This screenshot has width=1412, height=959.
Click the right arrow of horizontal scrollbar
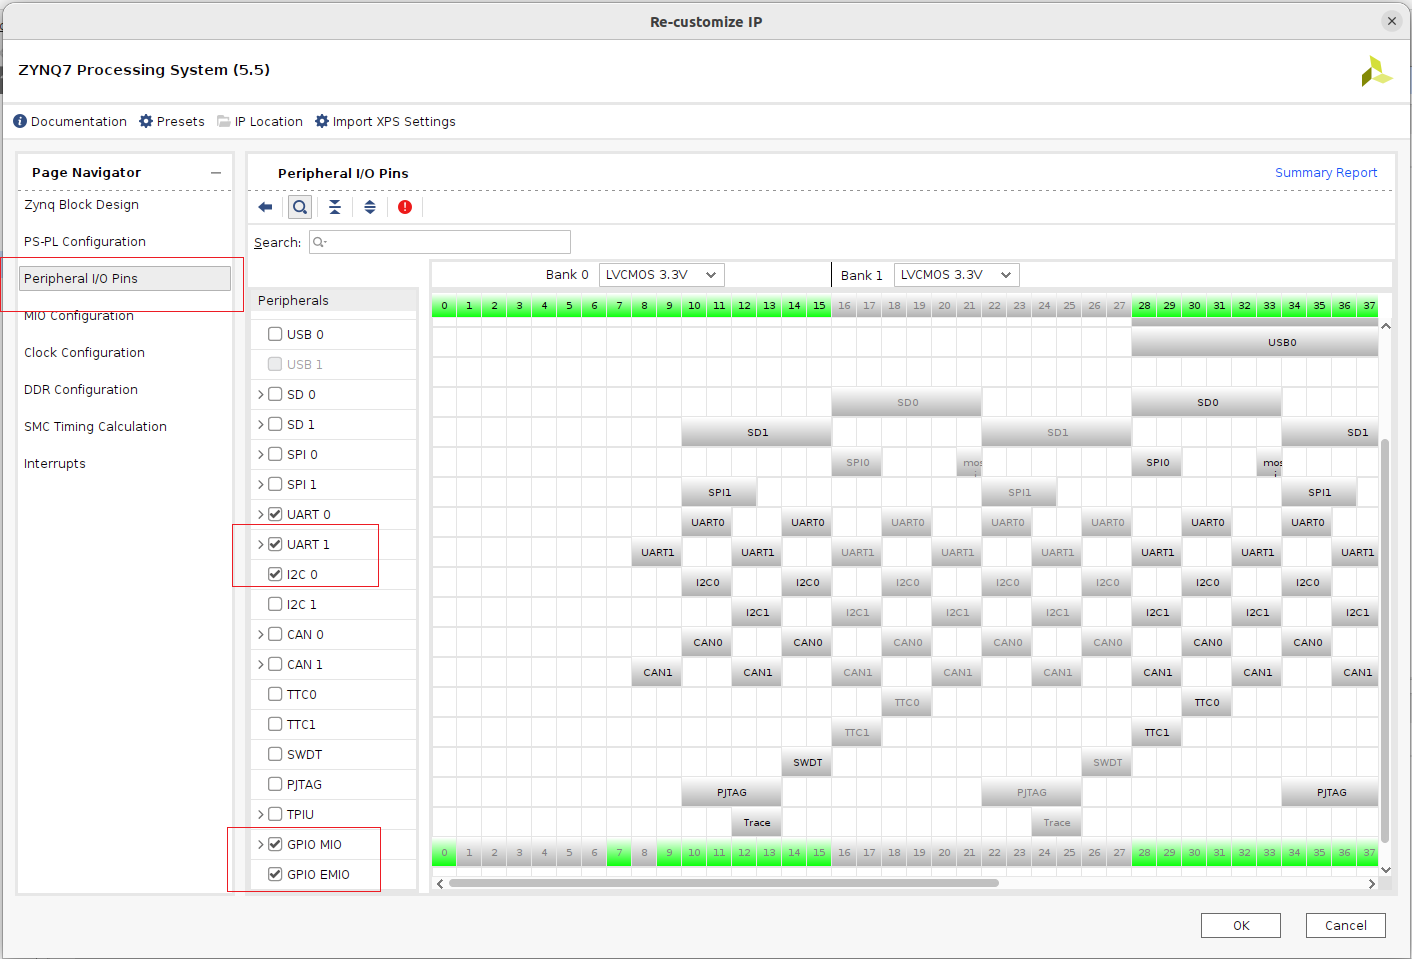click(x=1372, y=883)
